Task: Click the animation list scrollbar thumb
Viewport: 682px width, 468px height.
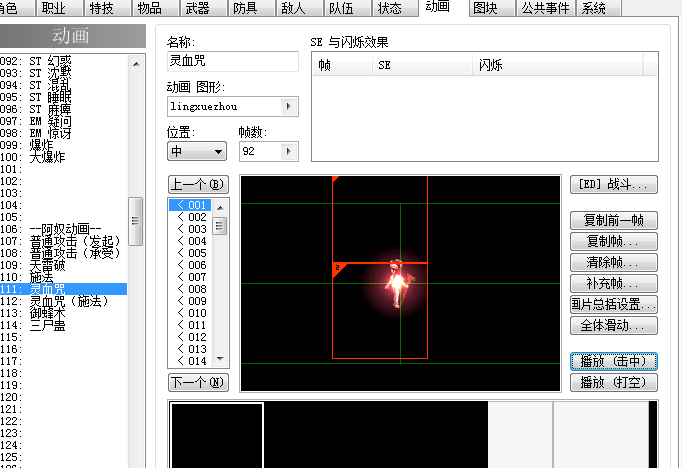Action: (136, 221)
